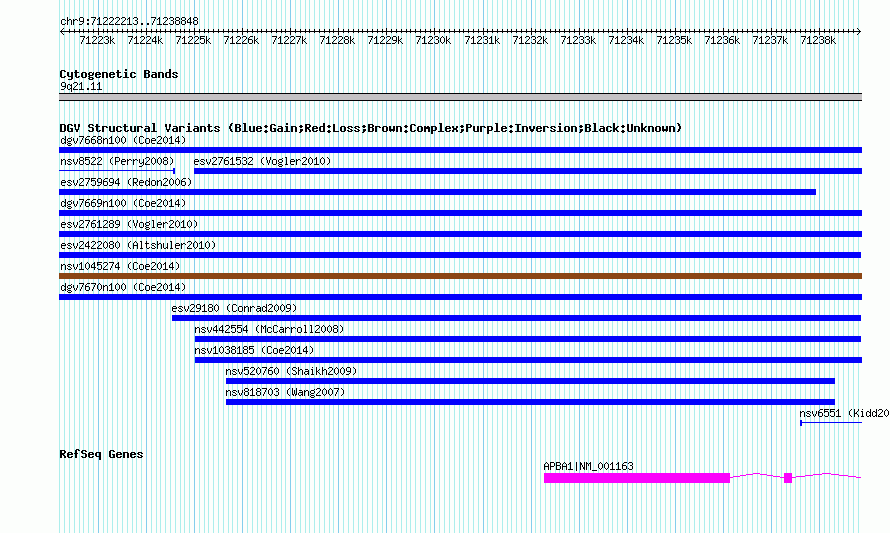
Task: Click the 71238k ruler tick label
Action: pos(818,40)
